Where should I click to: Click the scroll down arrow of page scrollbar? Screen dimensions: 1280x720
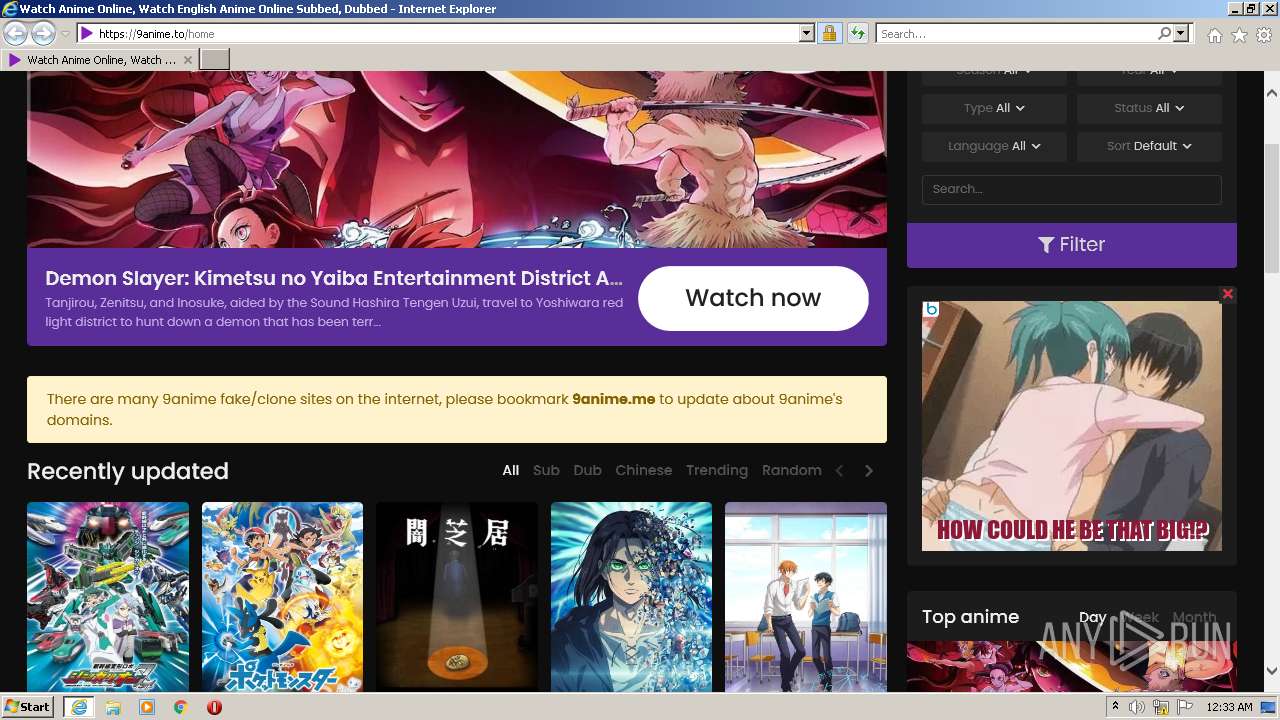(x=1271, y=672)
